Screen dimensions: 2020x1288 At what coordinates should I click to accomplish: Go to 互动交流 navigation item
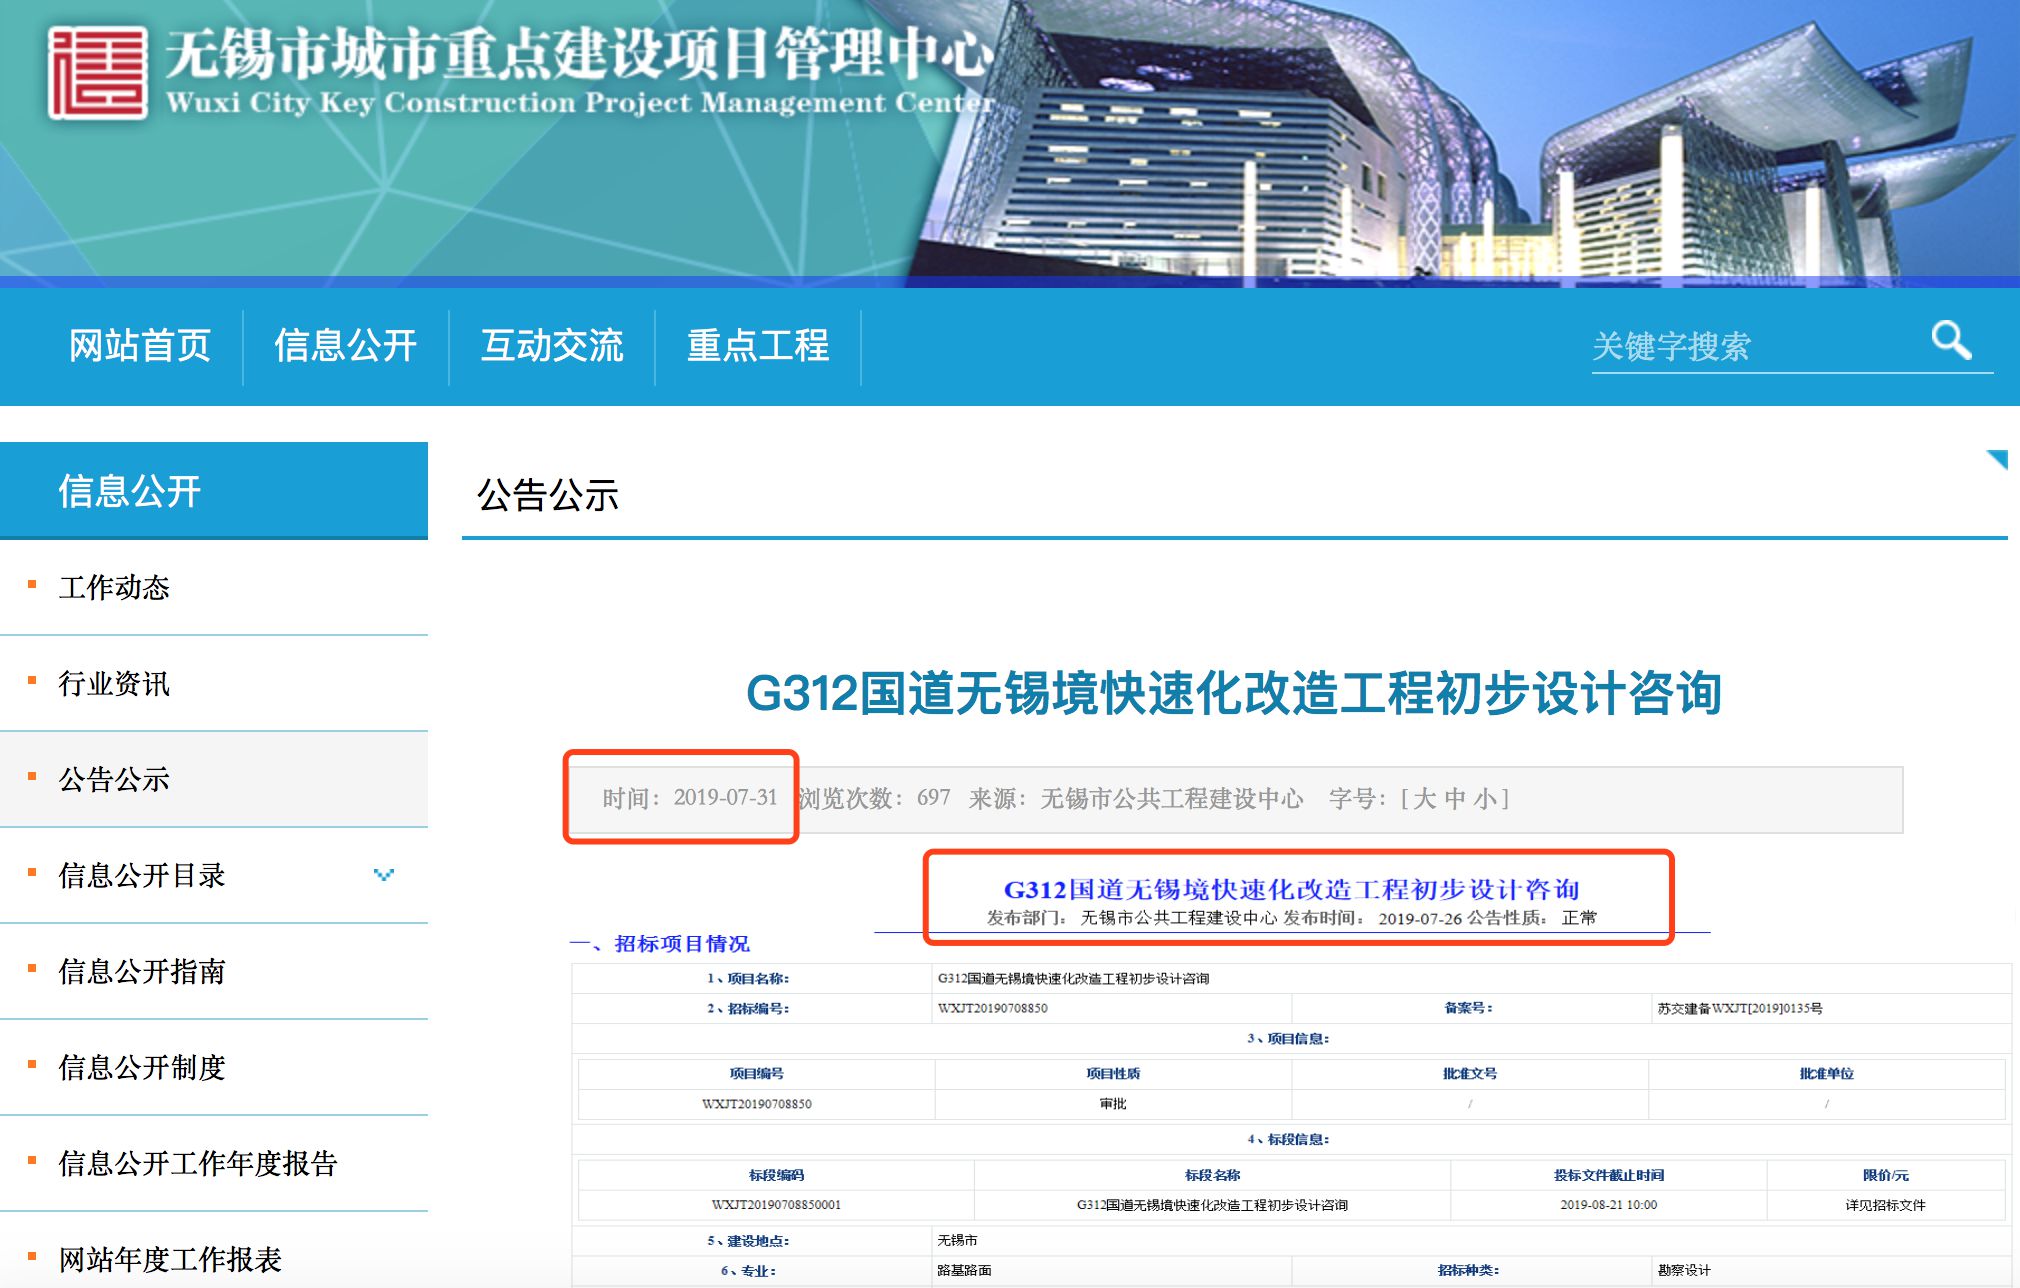tap(551, 346)
